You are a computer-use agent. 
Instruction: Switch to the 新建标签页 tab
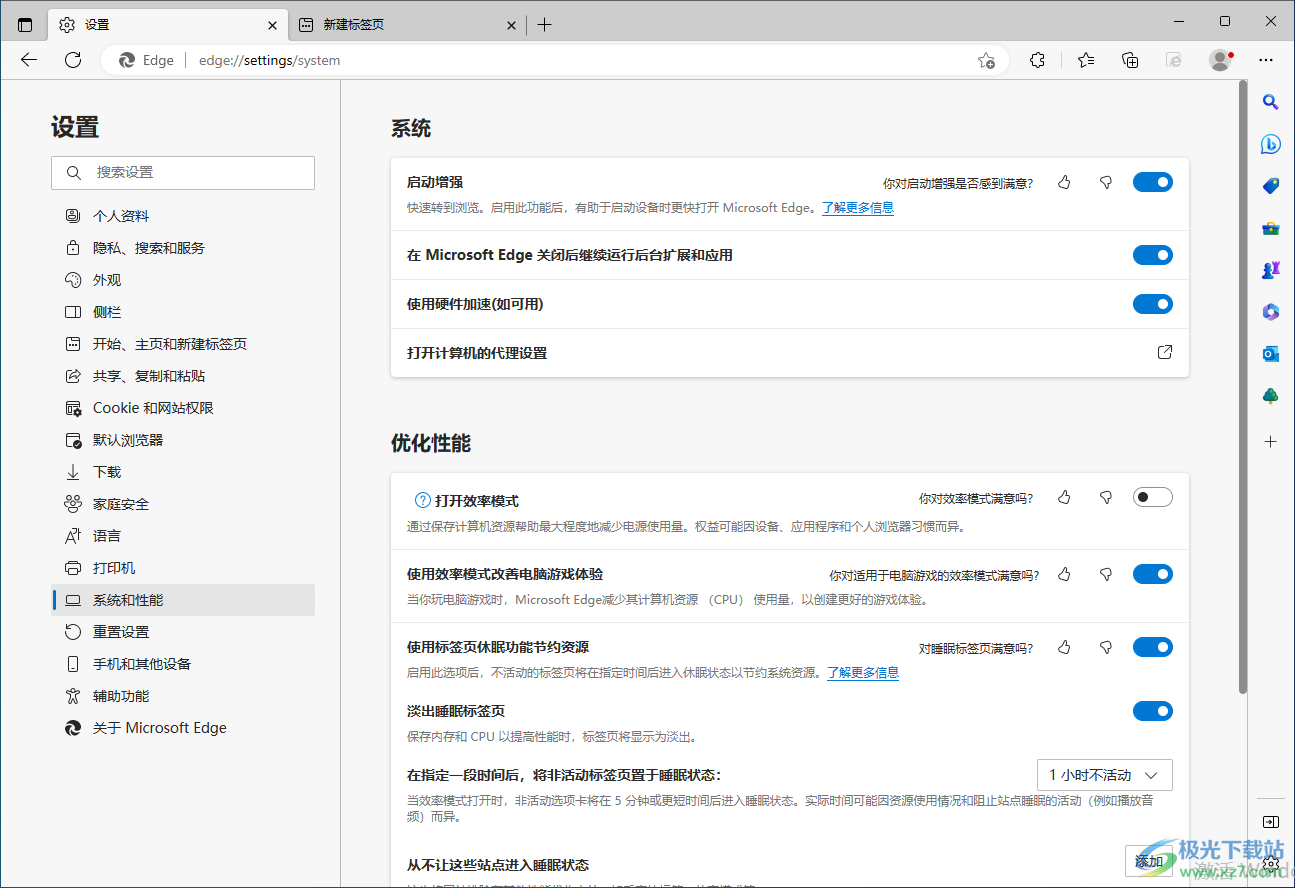[406, 25]
